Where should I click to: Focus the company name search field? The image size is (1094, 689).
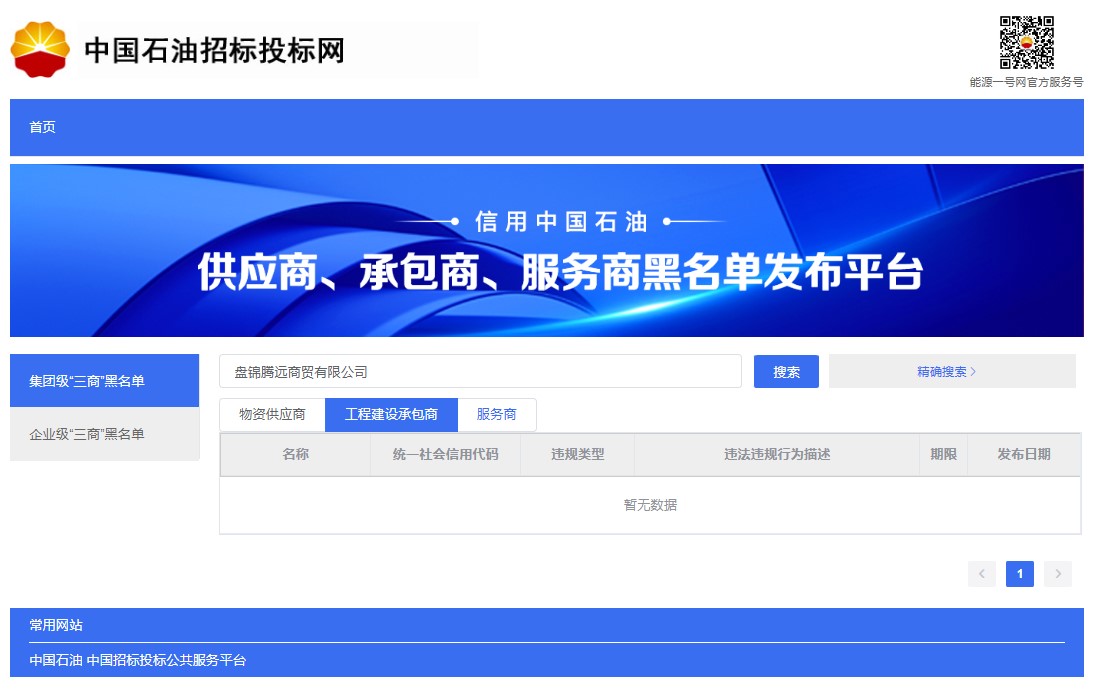pos(480,372)
